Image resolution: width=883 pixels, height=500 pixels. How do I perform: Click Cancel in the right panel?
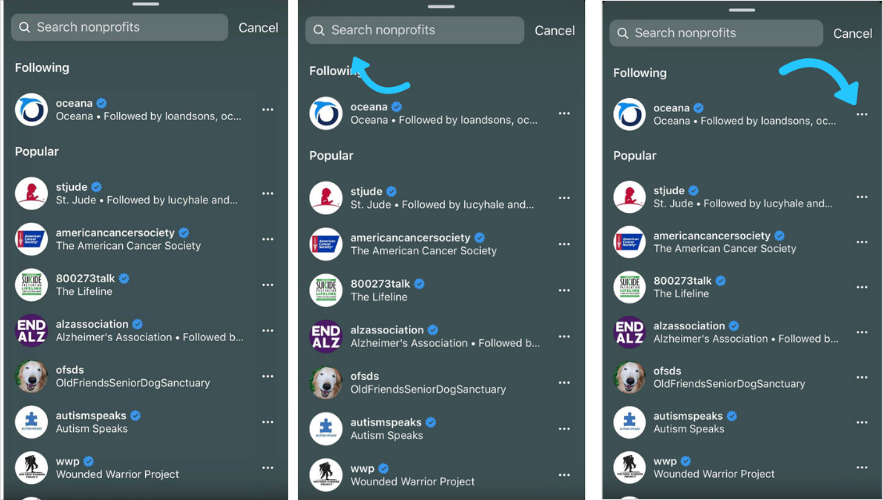click(853, 34)
